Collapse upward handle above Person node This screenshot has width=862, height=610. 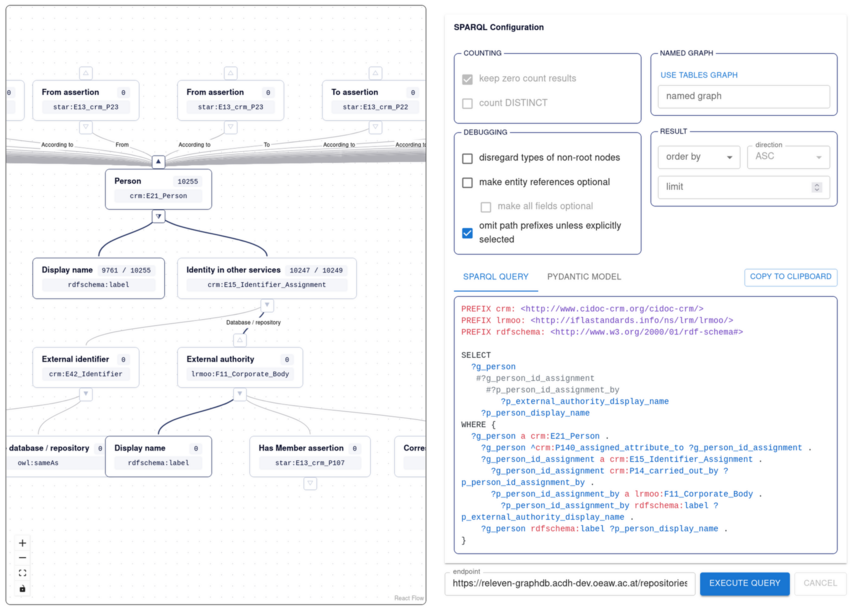(x=158, y=162)
